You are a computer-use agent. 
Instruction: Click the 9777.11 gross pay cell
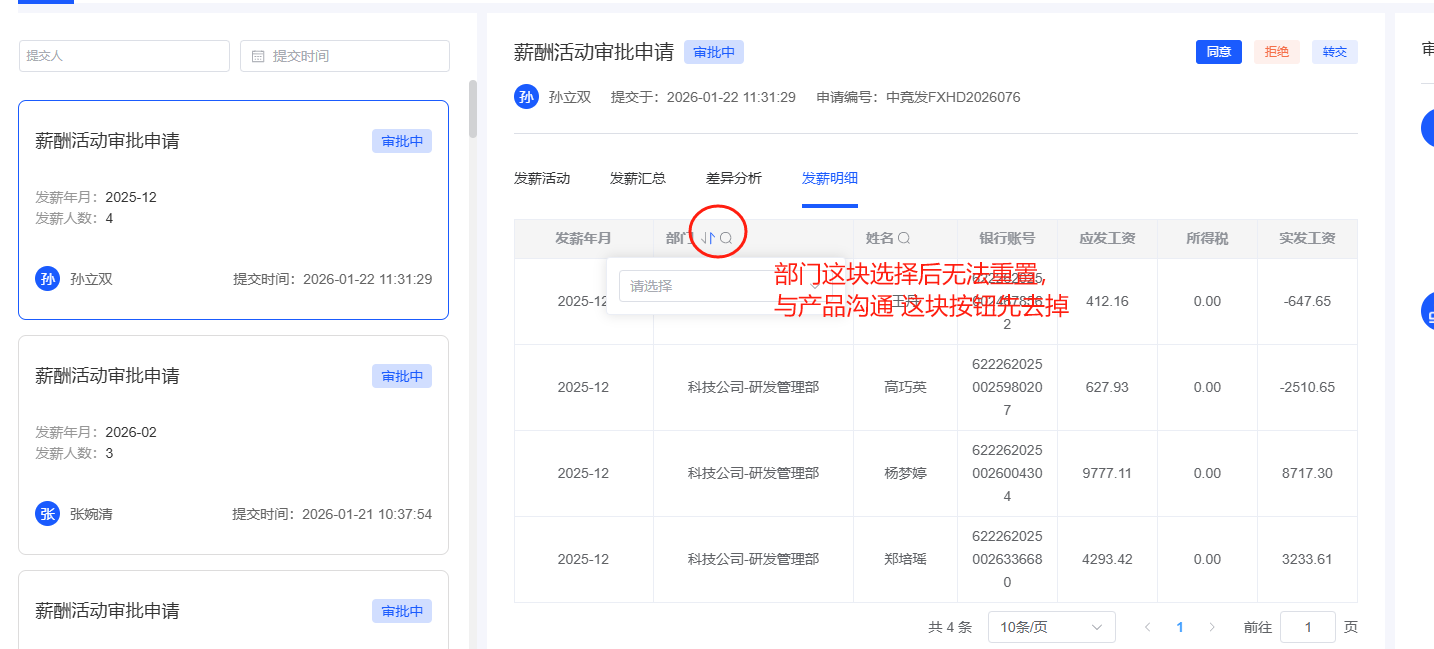pyautogui.click(x=1107, y=473)
